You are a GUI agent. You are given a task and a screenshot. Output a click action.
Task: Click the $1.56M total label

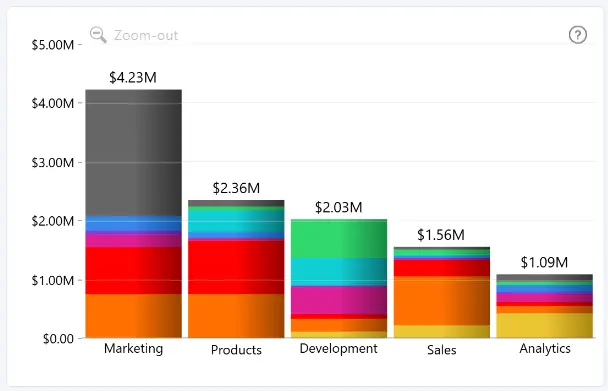[x=441, y=235]
